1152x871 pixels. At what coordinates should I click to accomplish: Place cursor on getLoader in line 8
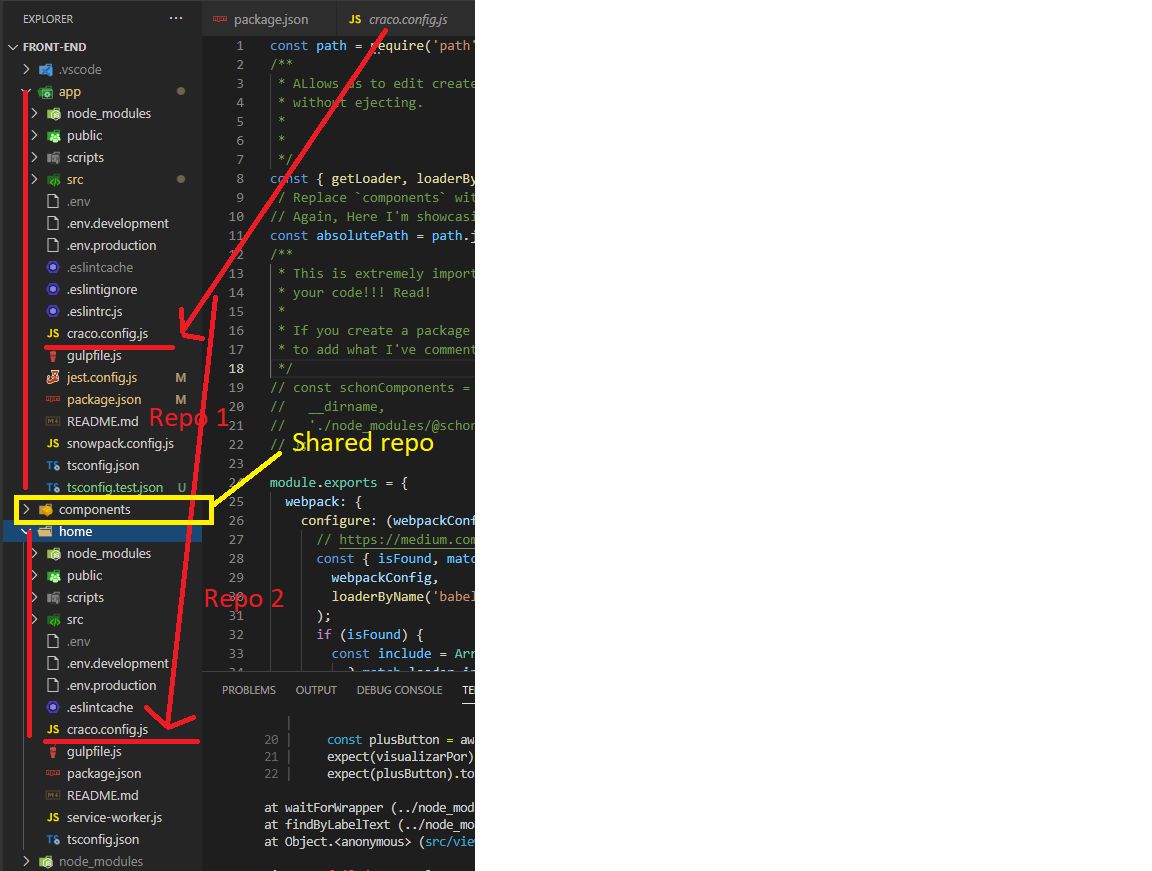(366, 178)
